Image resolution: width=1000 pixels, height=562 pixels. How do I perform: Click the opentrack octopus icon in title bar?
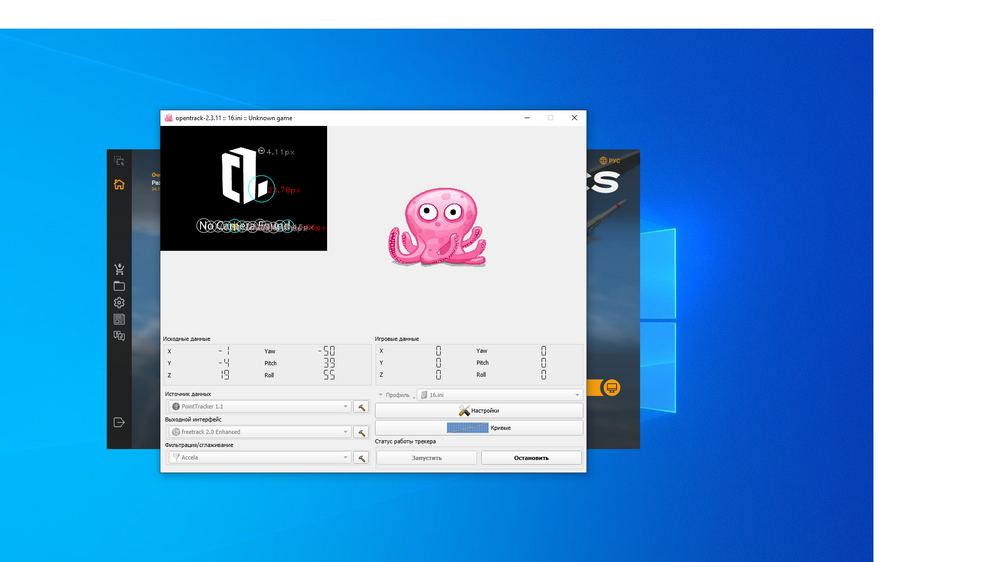point(168,118)
